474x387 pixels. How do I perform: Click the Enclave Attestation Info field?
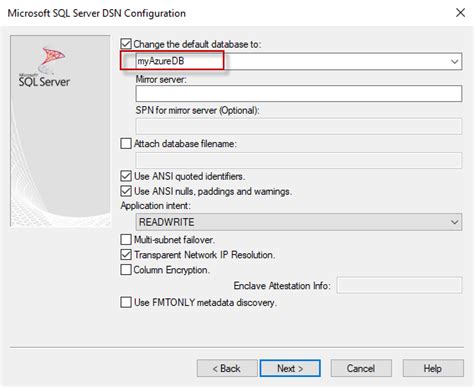(399, 285)
